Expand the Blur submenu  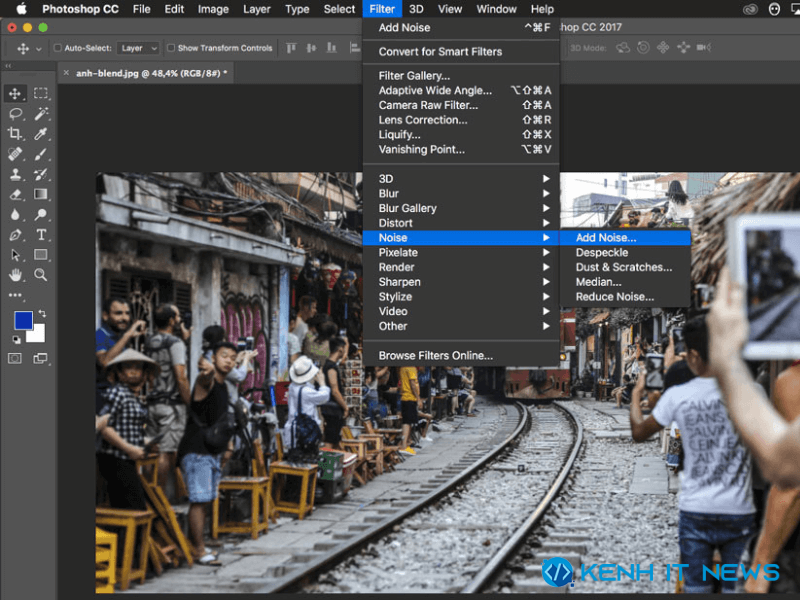pos(461,193)
